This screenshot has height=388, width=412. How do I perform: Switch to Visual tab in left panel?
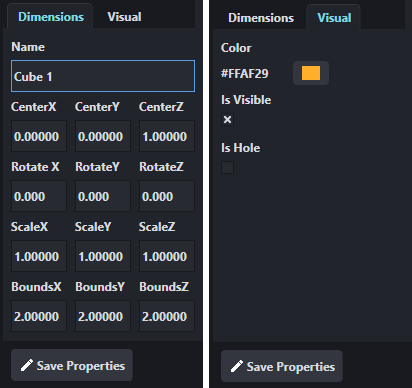point(124,17)
